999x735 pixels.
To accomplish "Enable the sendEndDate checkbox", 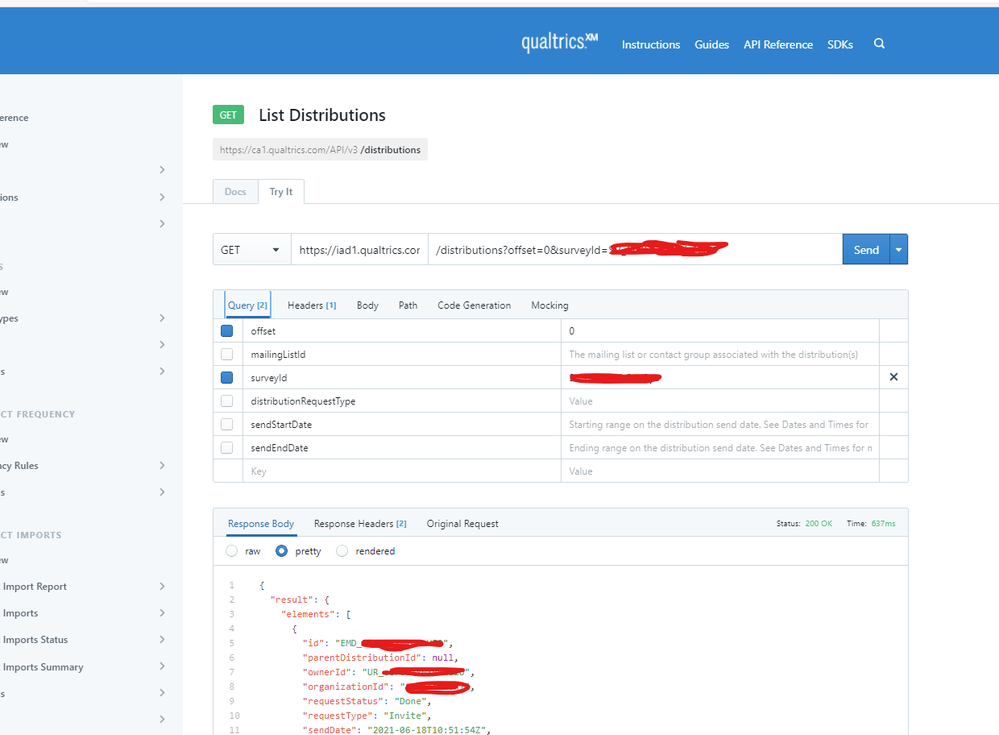I will [227, 448].
